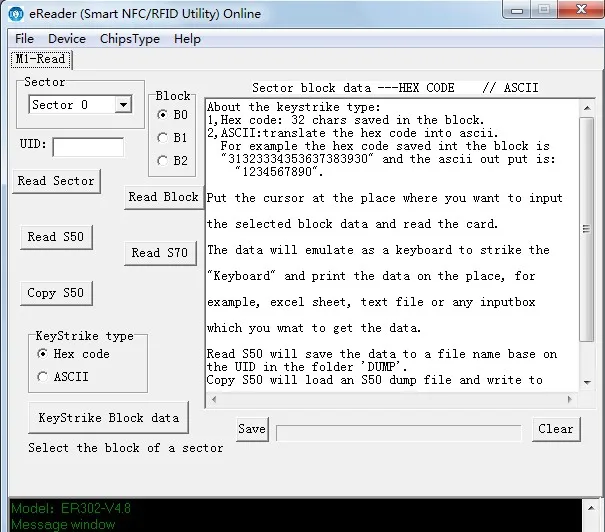This screenshot has width=605, height=532.
Task: Focus the UID input field
Action: click(x=88, y=147)
